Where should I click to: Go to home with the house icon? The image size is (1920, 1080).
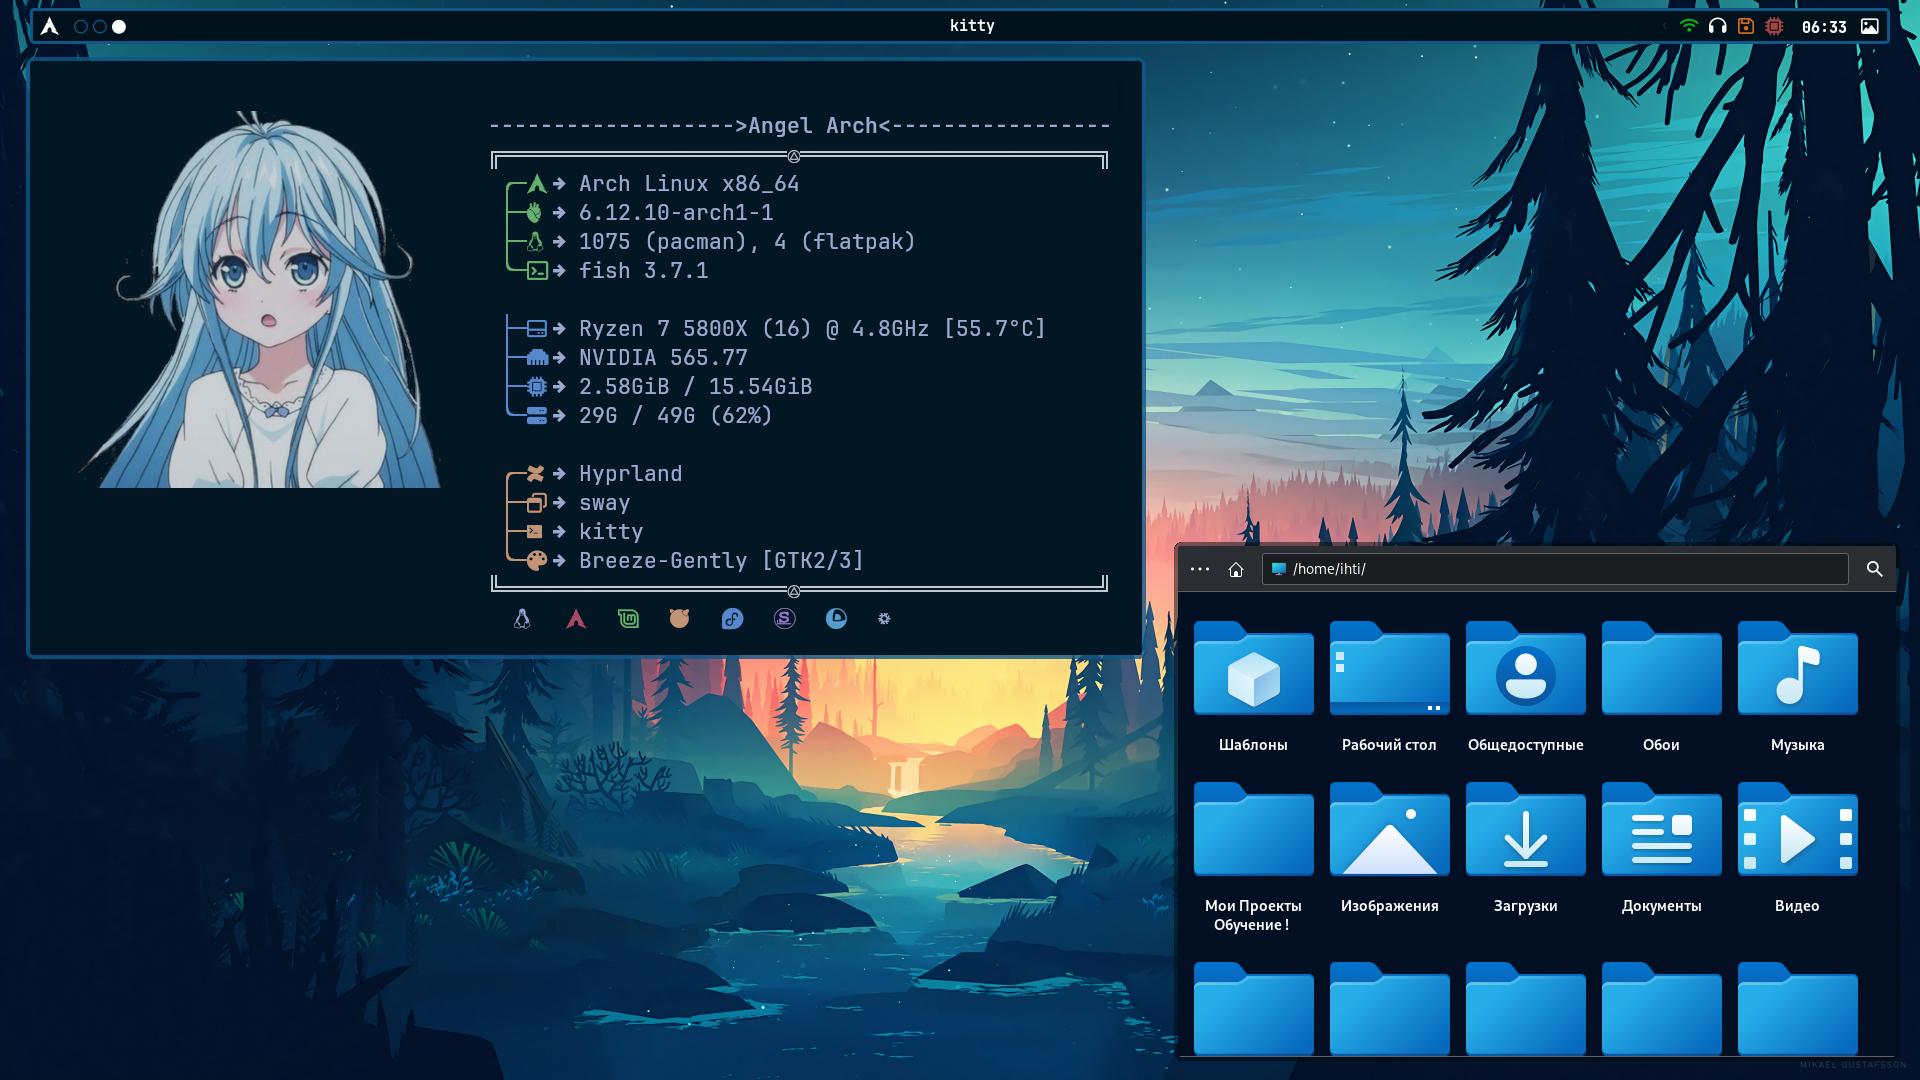pos(1236,569)
